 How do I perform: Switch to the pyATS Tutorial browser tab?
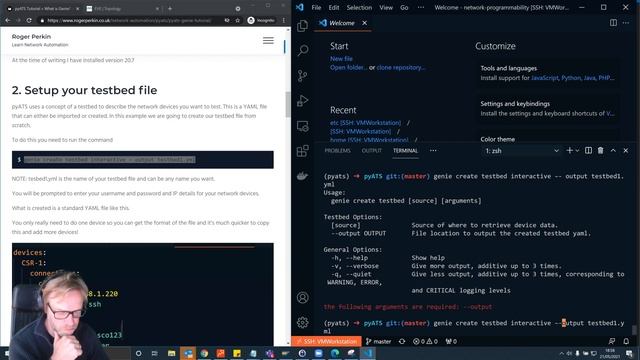point(42,8)
